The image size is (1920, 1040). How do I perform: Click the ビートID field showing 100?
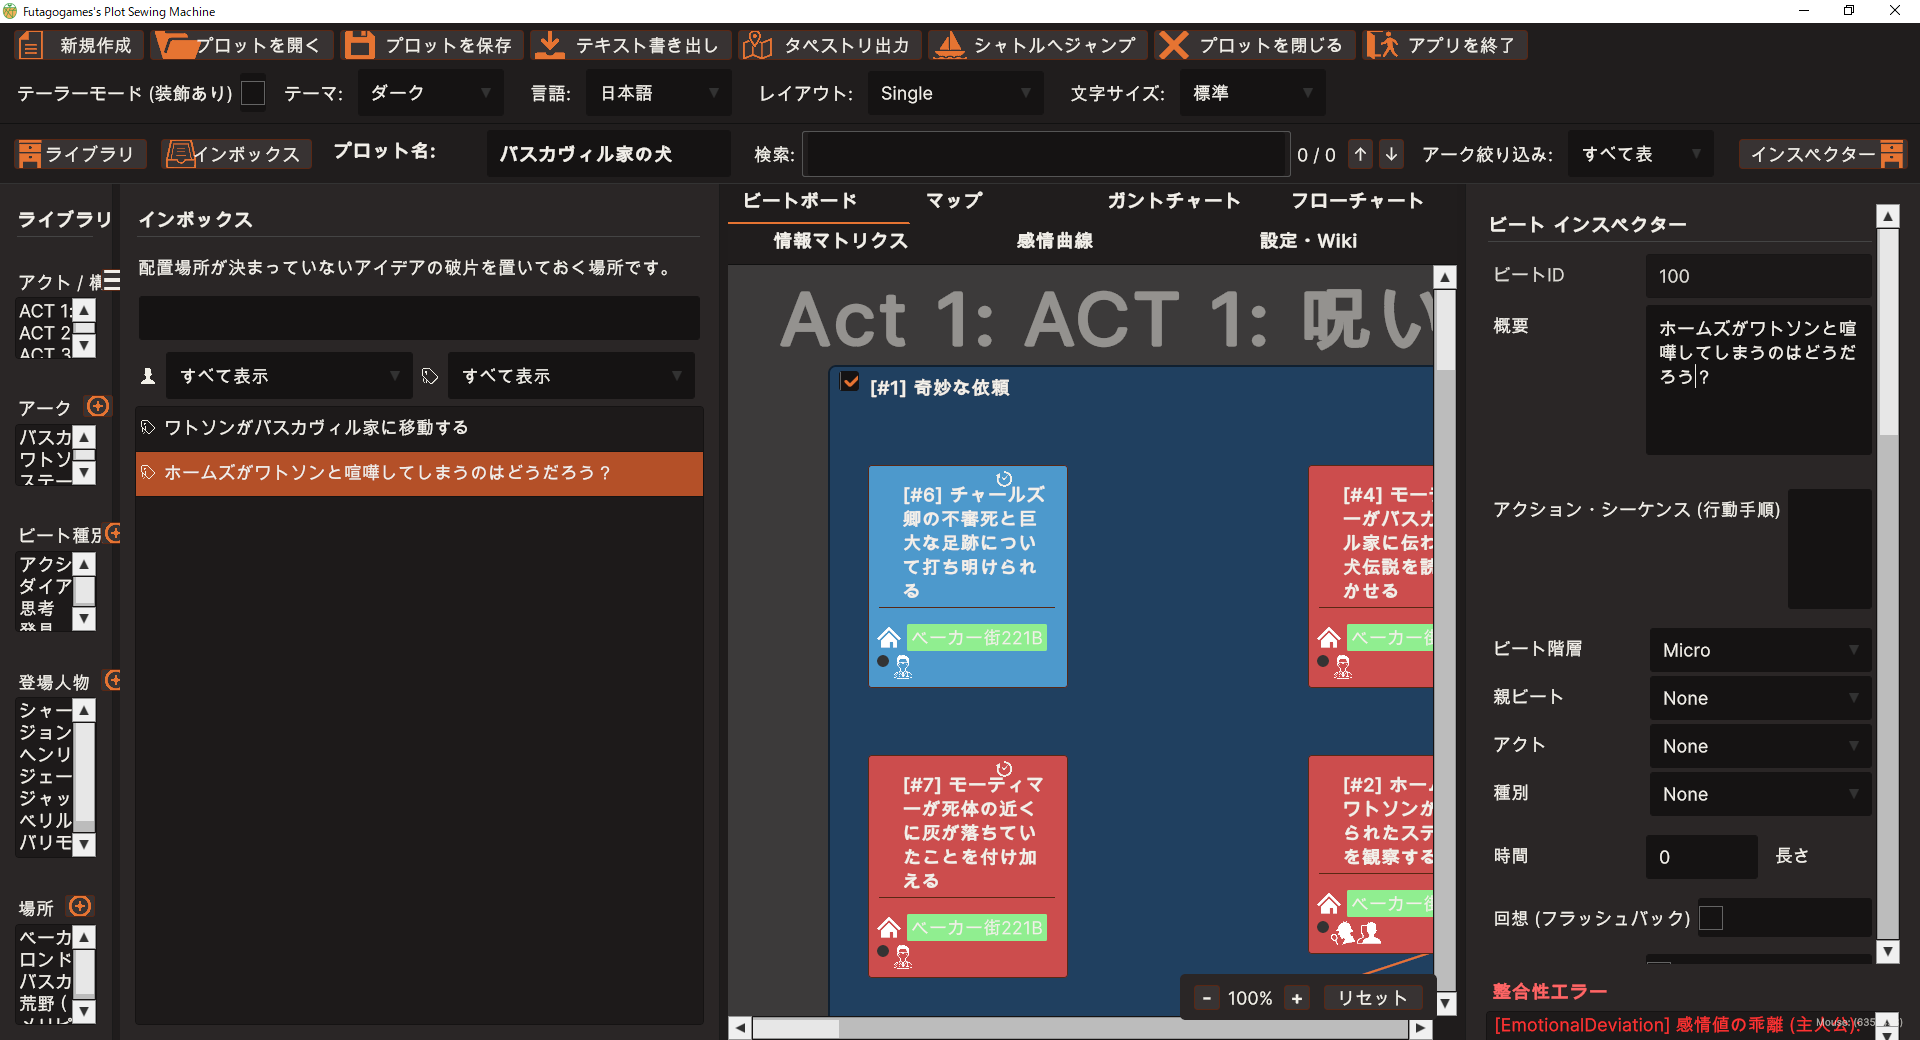pos(1758,276)
